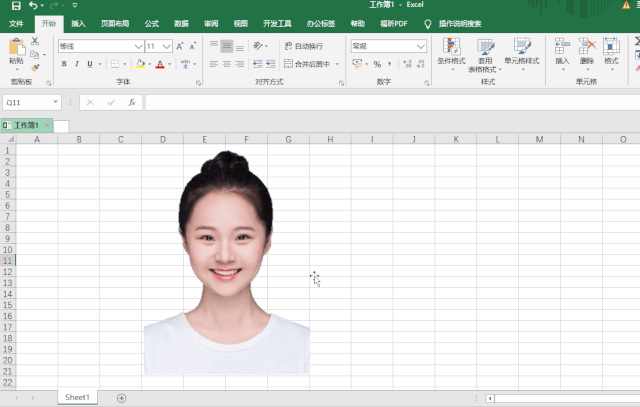Add a new sheet with plus button
640x407 pixels.
(x=122, y=397)
